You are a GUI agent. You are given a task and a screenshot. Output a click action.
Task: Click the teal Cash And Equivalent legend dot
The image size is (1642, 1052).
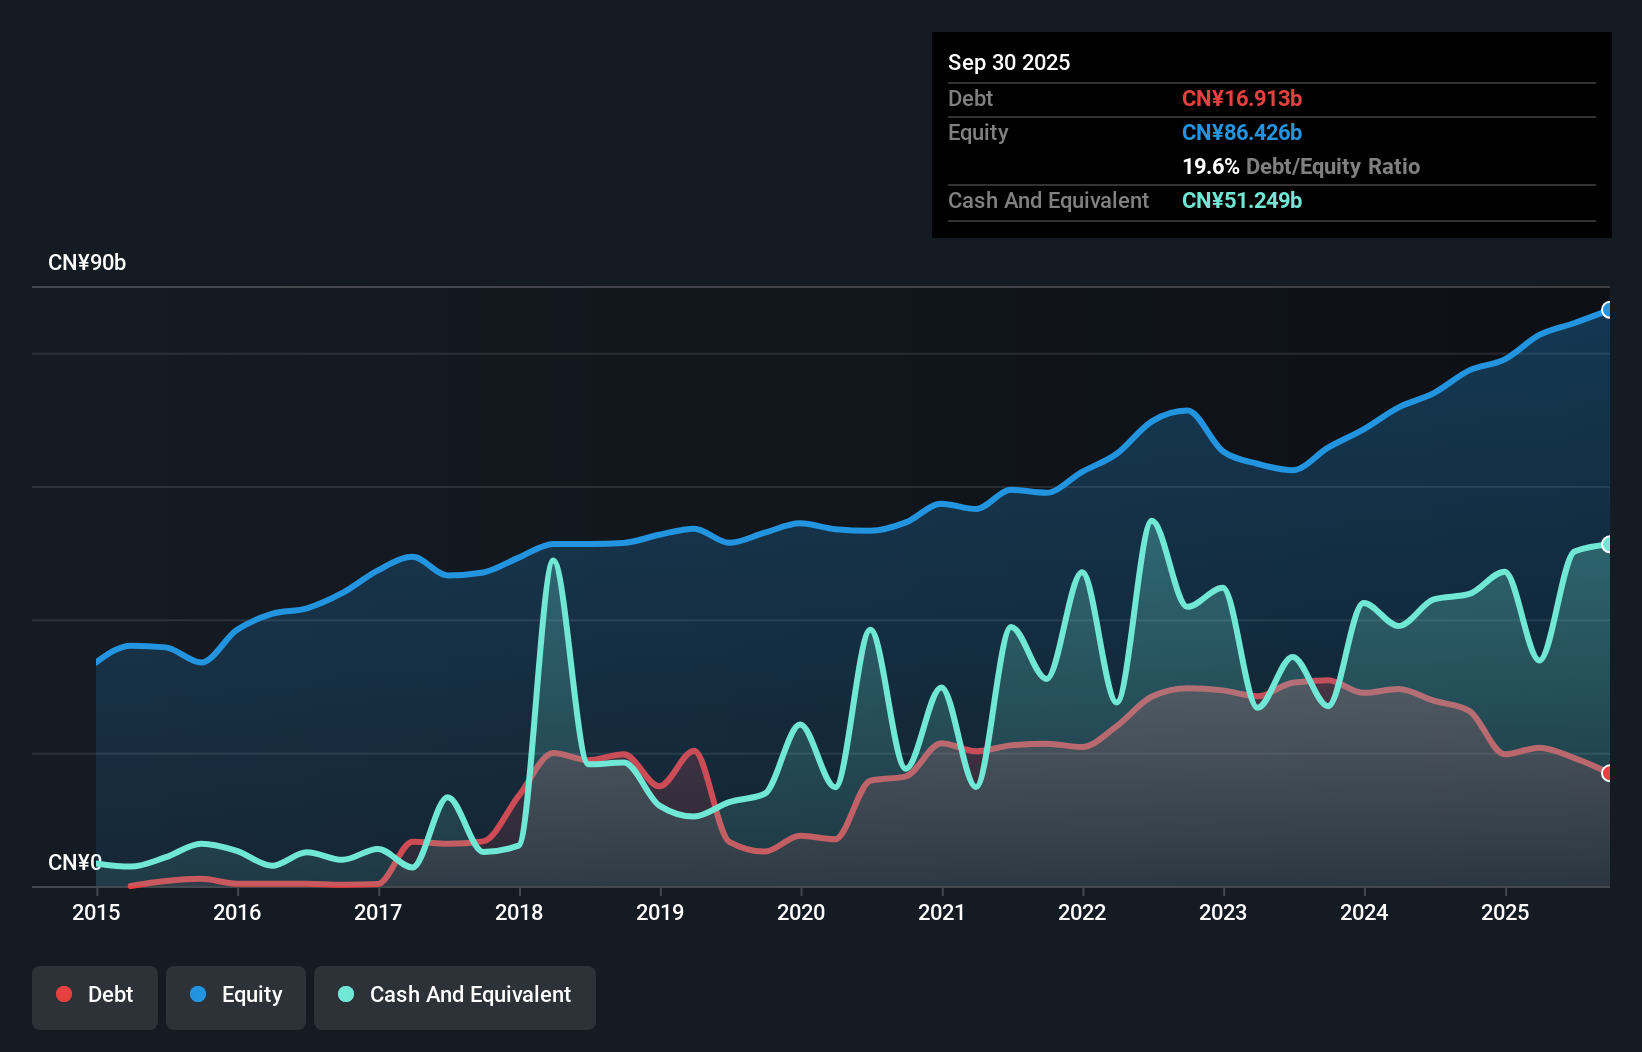pos(344,994)
